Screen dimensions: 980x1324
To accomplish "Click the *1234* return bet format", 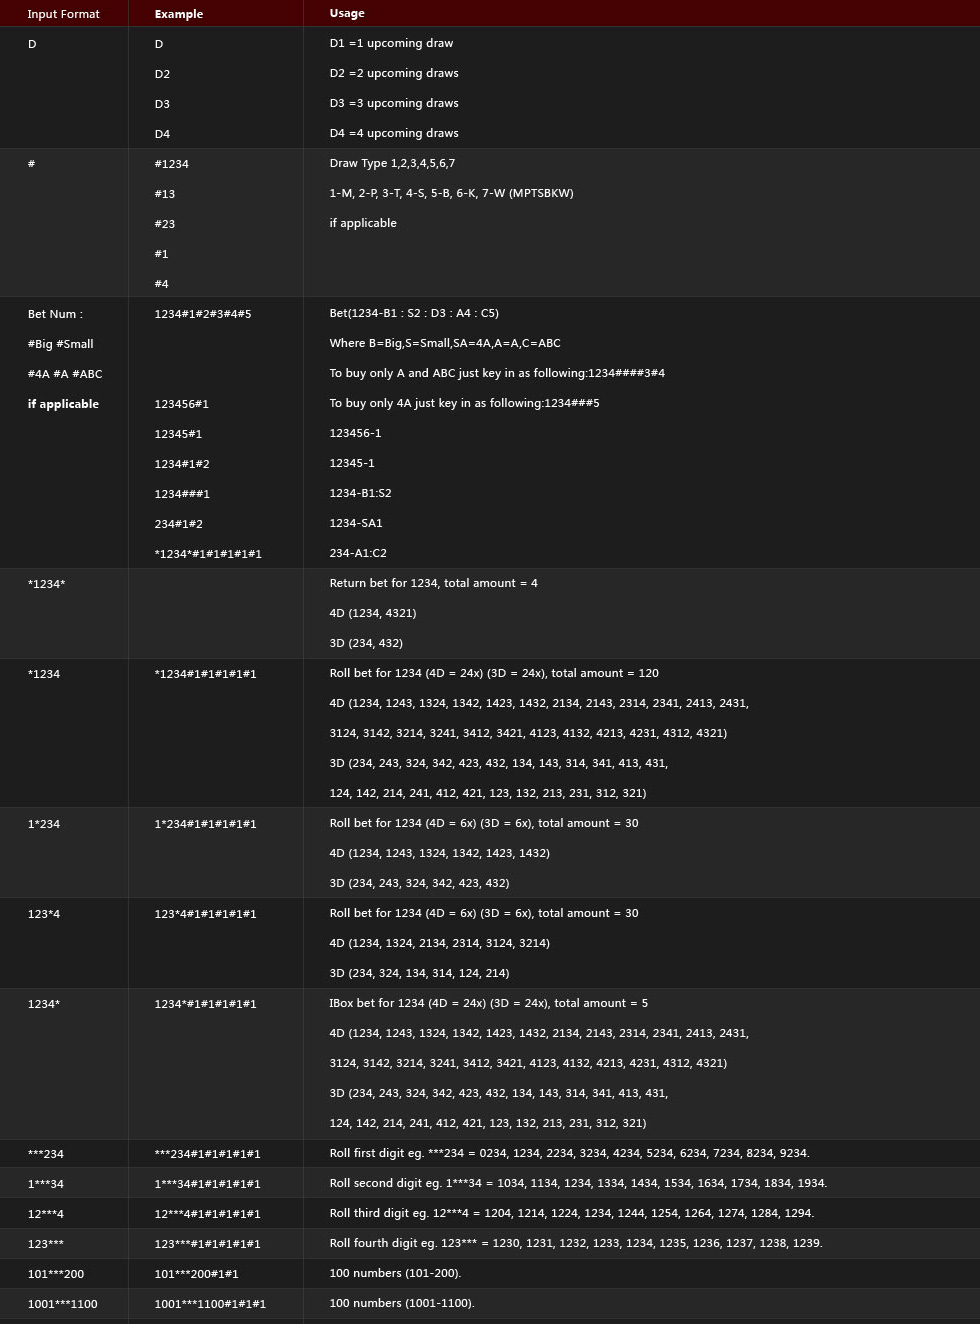I will click(47, 584).
